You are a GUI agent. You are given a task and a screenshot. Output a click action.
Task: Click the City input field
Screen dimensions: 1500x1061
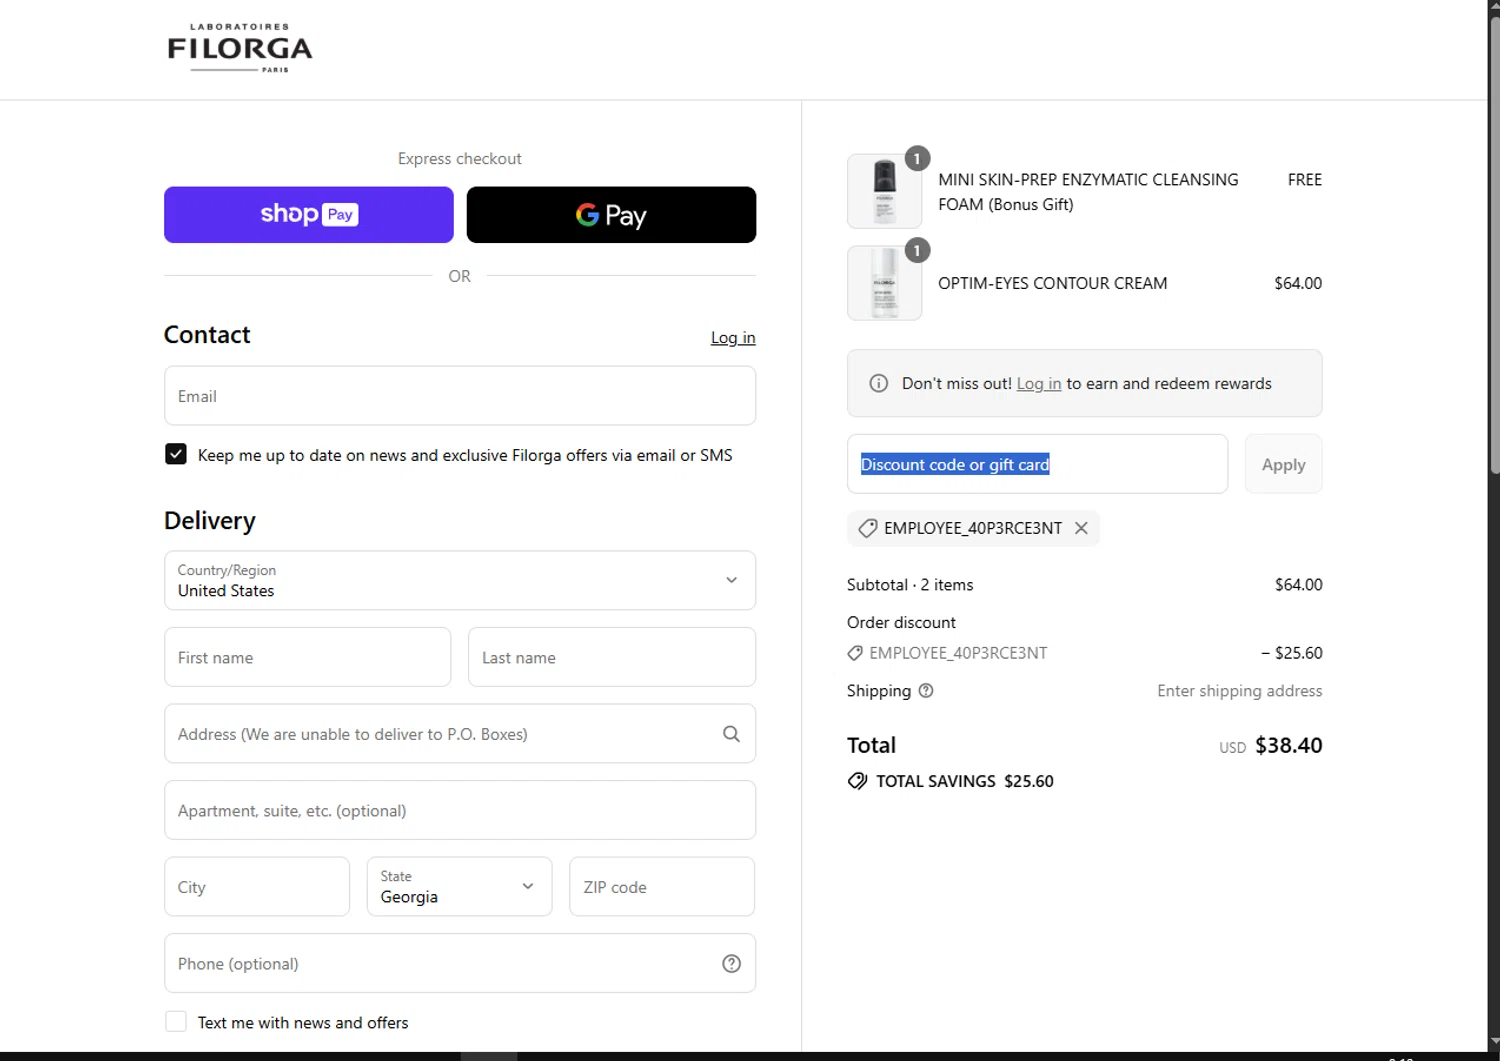tap(257, 887)
